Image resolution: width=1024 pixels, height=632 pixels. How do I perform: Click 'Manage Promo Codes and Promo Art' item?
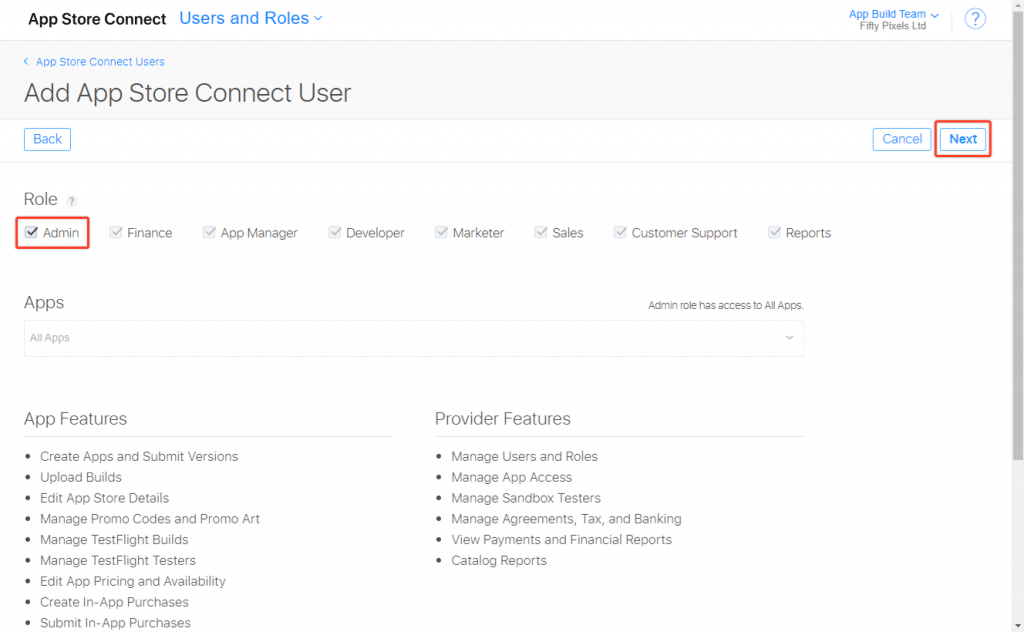click(150, 519)
